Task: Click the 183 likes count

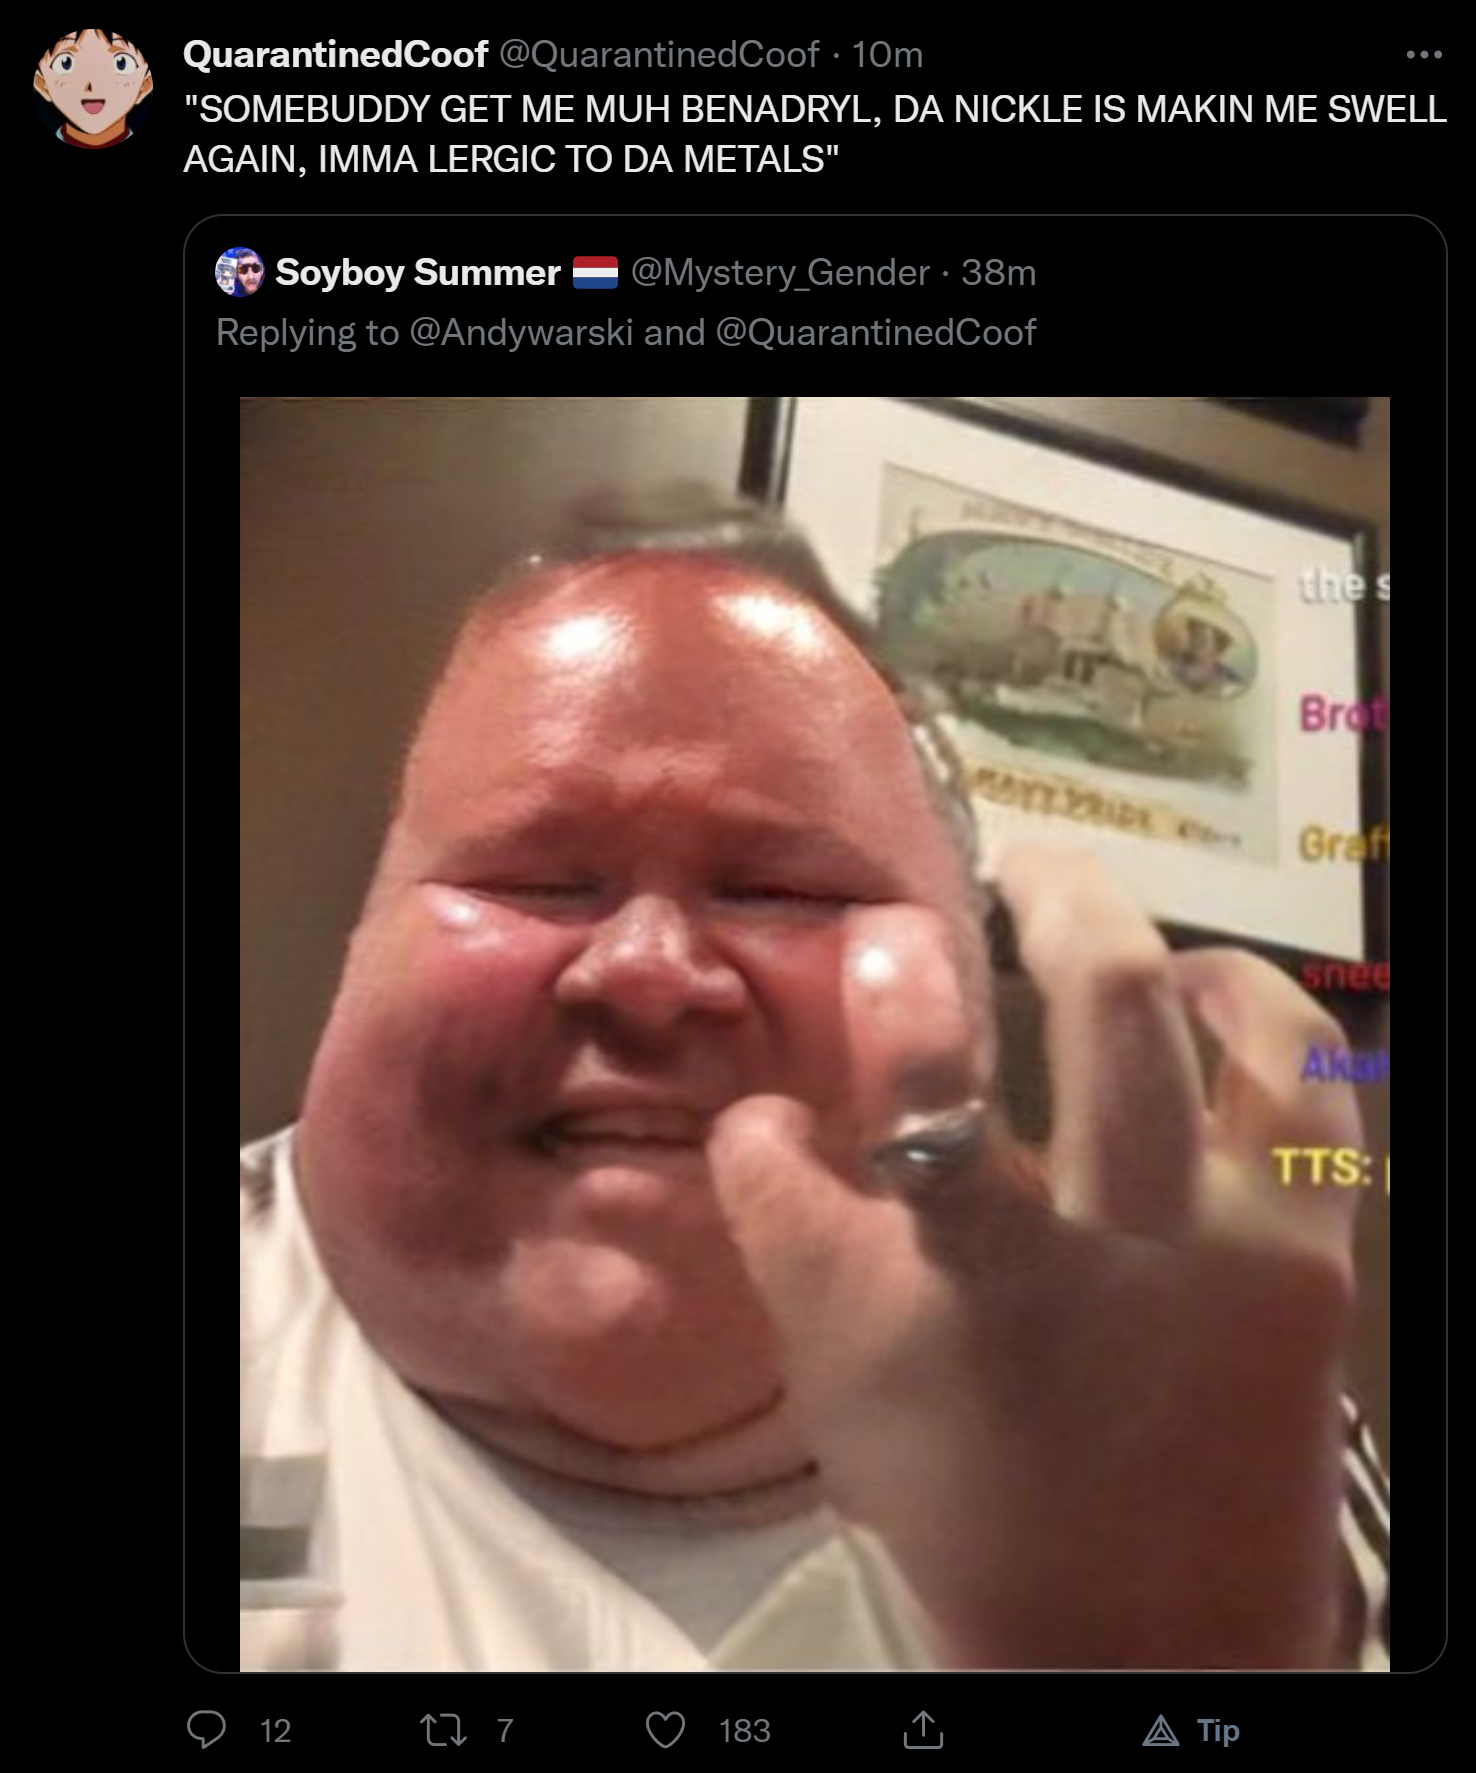Action: point(745,1731)
